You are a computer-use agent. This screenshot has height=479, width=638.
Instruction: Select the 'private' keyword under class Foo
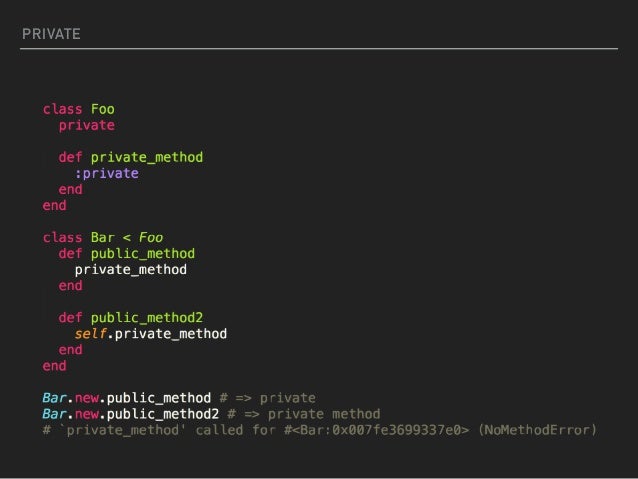[x=87, y=126]
